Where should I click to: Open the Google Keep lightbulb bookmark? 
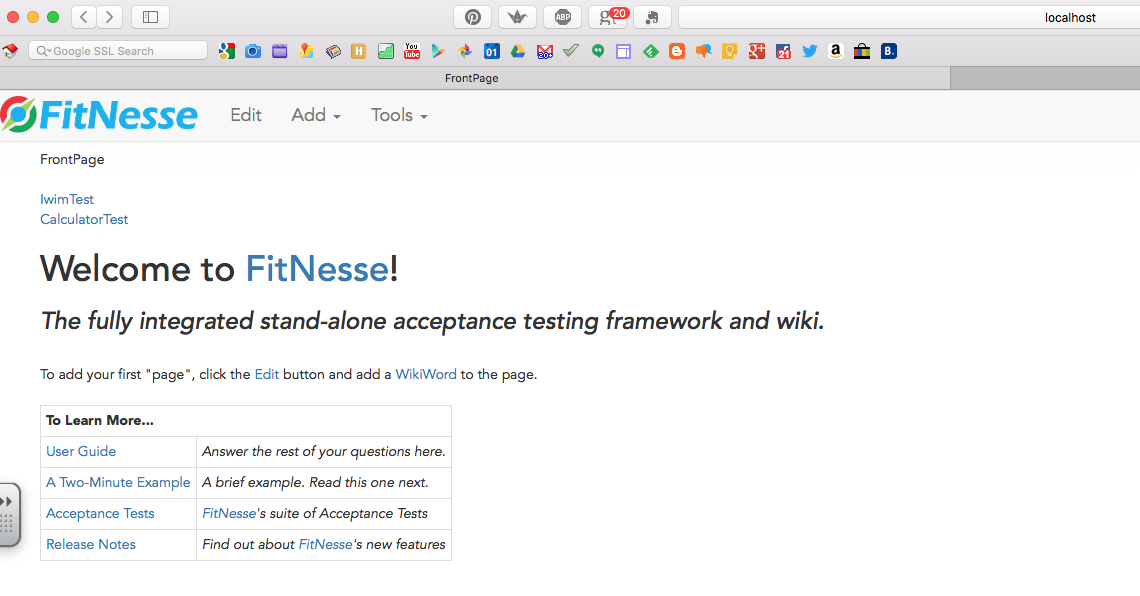[729, 51]
